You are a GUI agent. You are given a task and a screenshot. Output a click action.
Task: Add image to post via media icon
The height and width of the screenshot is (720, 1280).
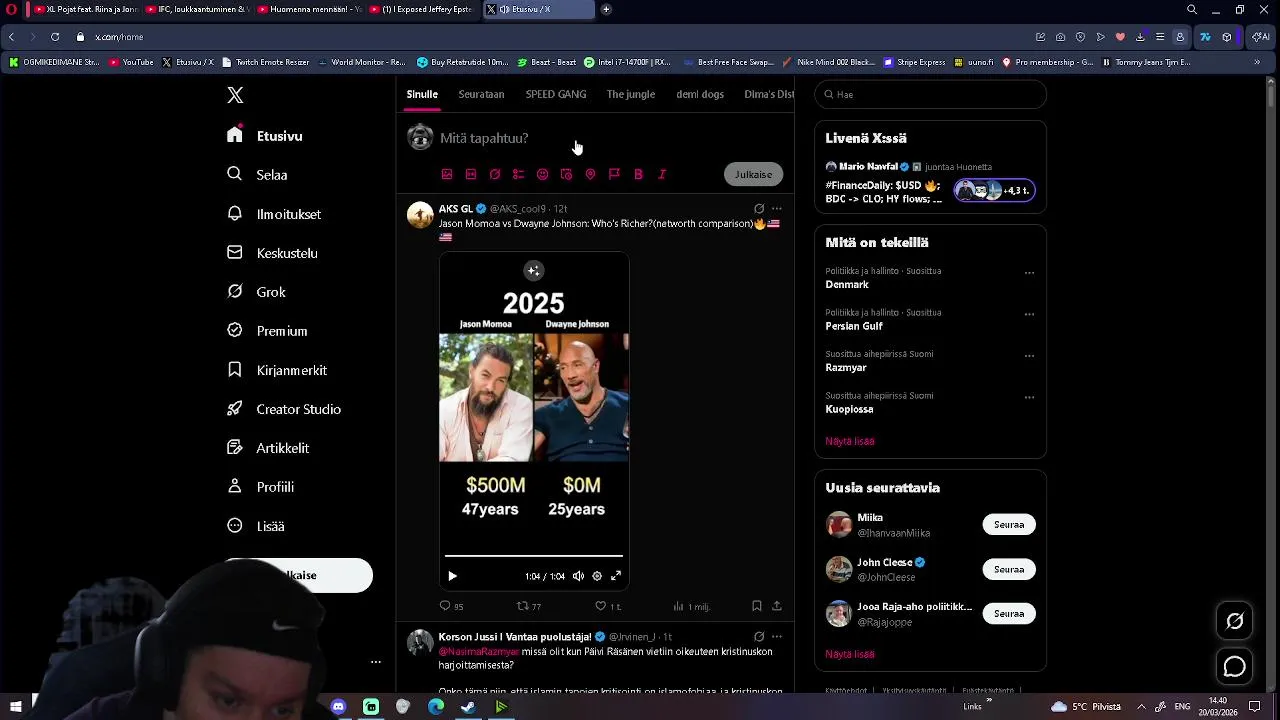click(x=447, y=174)
